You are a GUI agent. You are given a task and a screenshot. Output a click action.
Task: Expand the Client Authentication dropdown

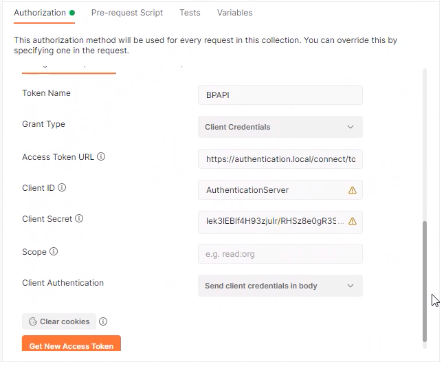coord(280,286)
